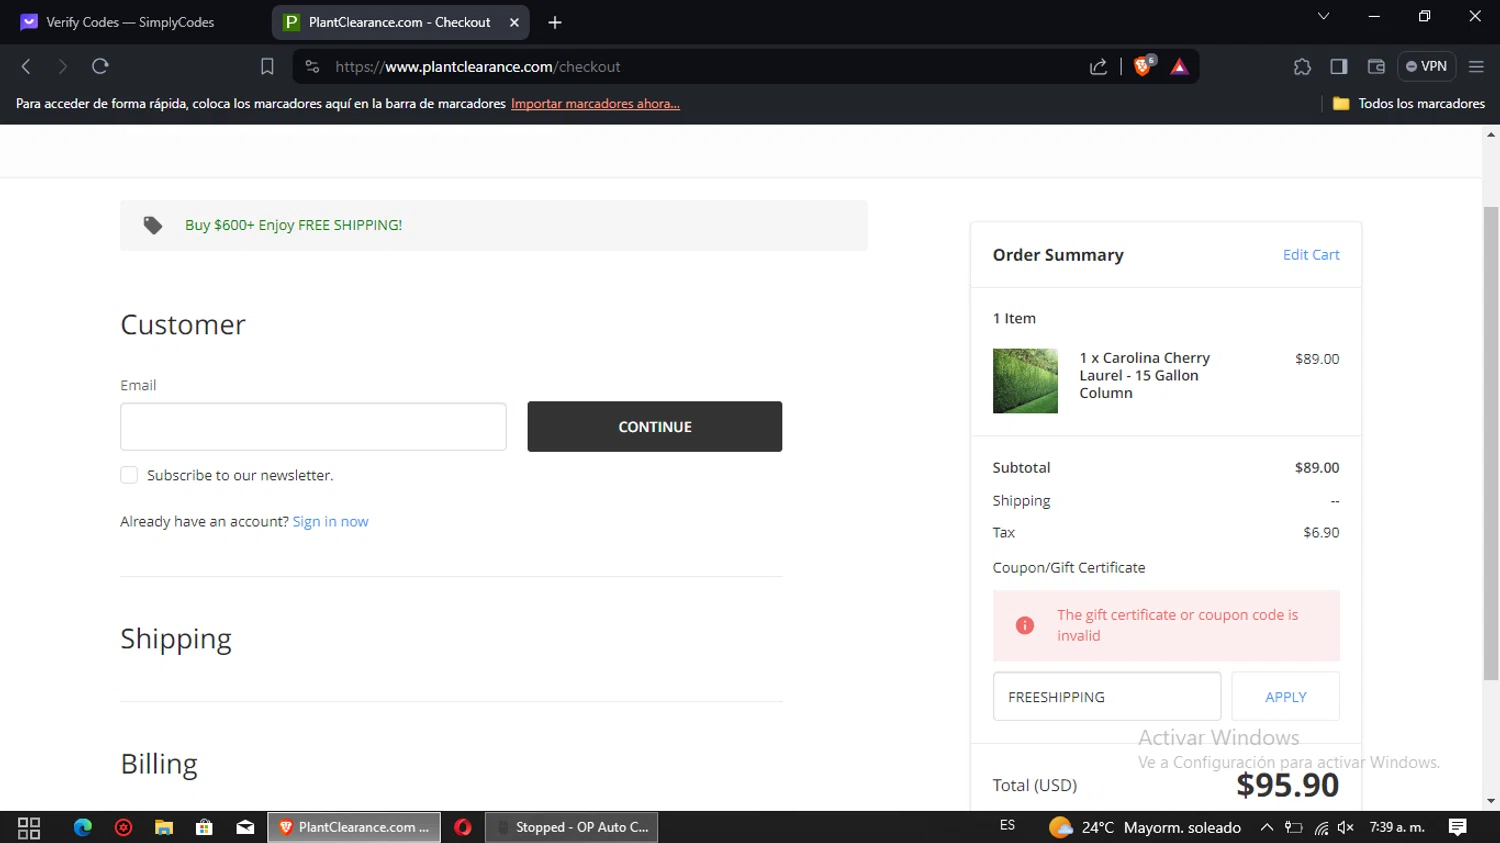Open site settings icon in address bar

[312, 67]
